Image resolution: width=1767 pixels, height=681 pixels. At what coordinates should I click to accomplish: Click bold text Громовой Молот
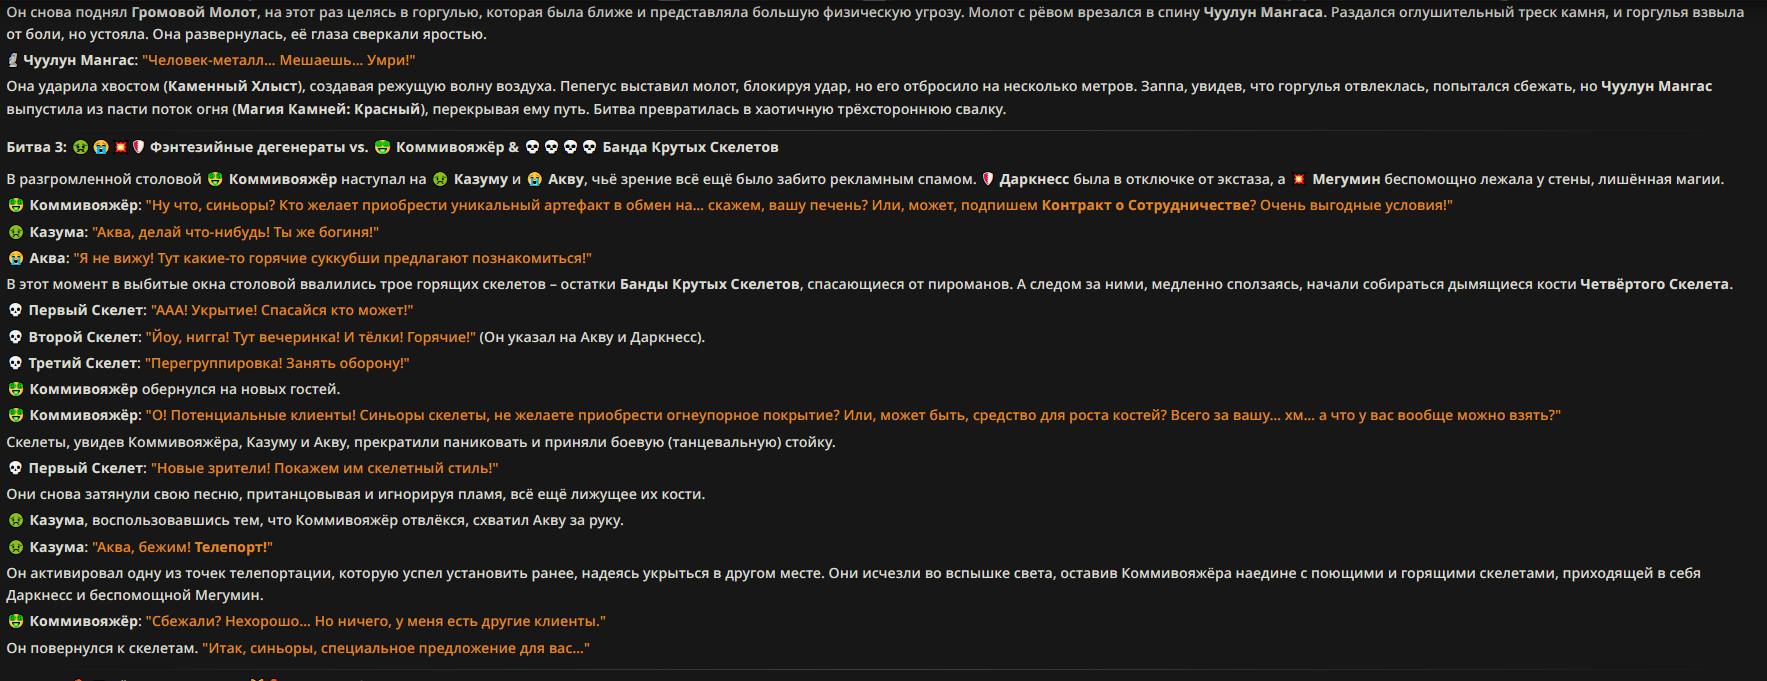(192, 12)
